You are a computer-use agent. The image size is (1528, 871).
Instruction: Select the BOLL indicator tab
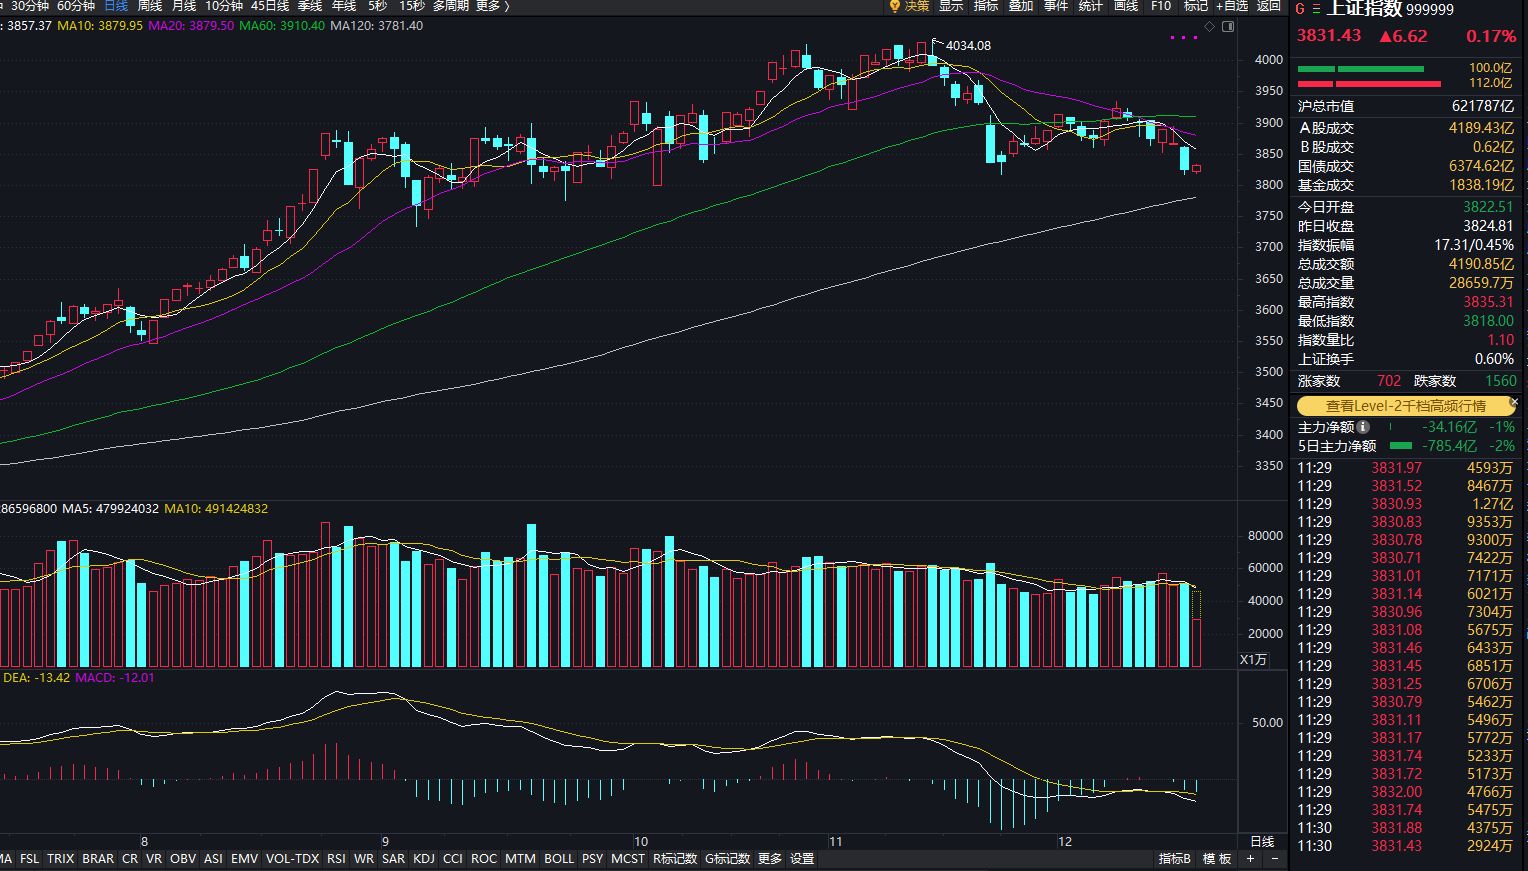[559, 859]
